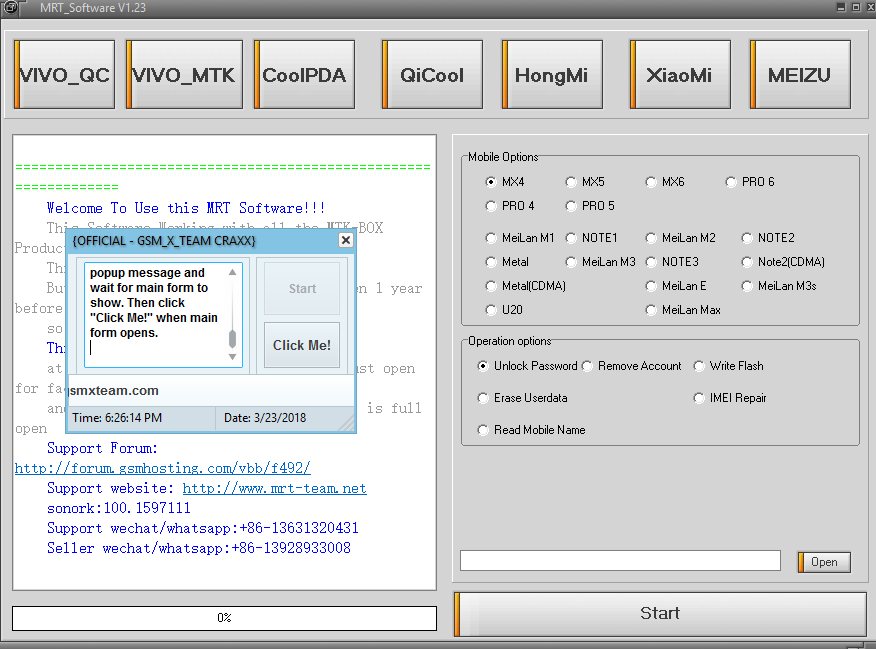
Task: Close the GSM_X_TEAM CRAXX popup
Action: pyautogui.click(x=346, y=240)
